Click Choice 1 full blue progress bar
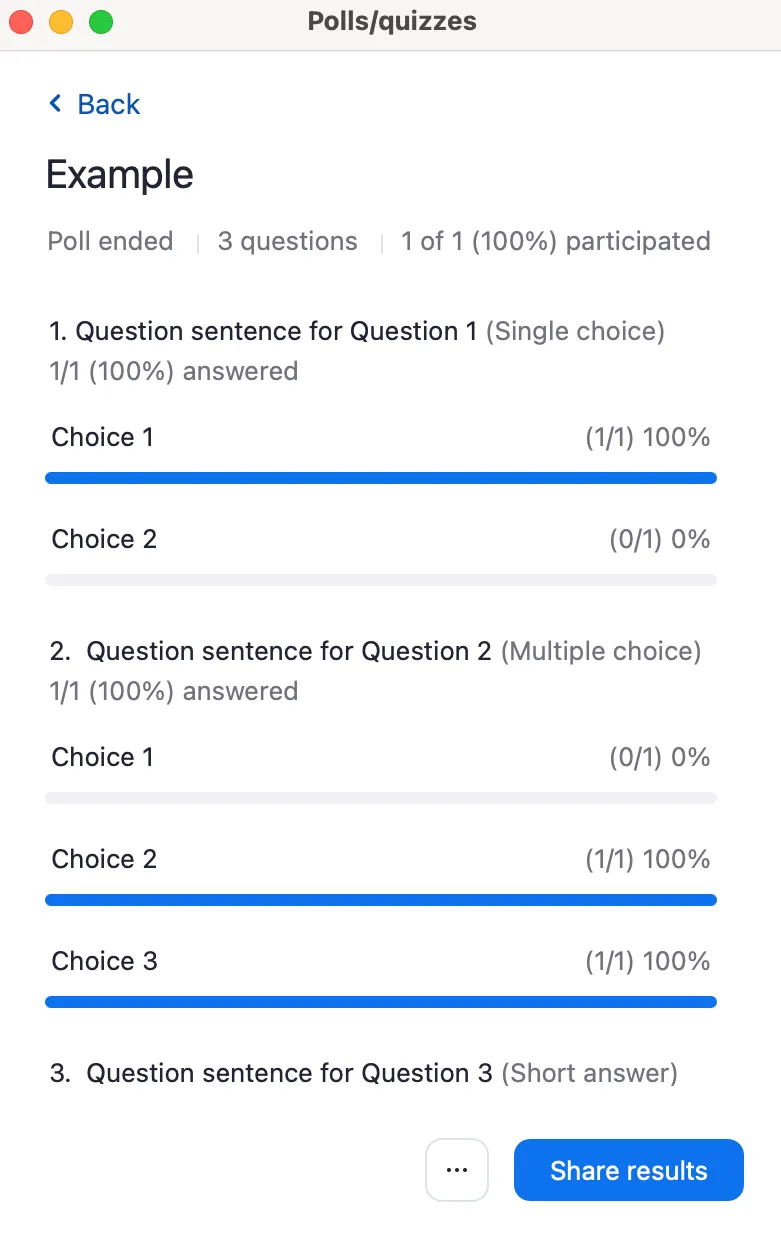This screenshot has height=1244, width=781. (380, 478)
